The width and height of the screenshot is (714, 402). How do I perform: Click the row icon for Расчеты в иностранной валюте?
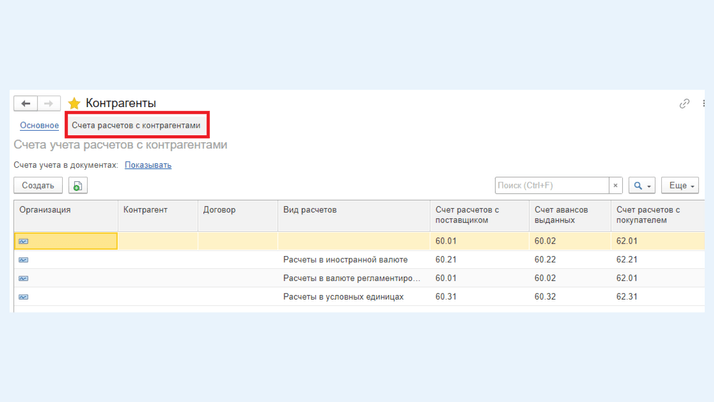pos(23,260)
